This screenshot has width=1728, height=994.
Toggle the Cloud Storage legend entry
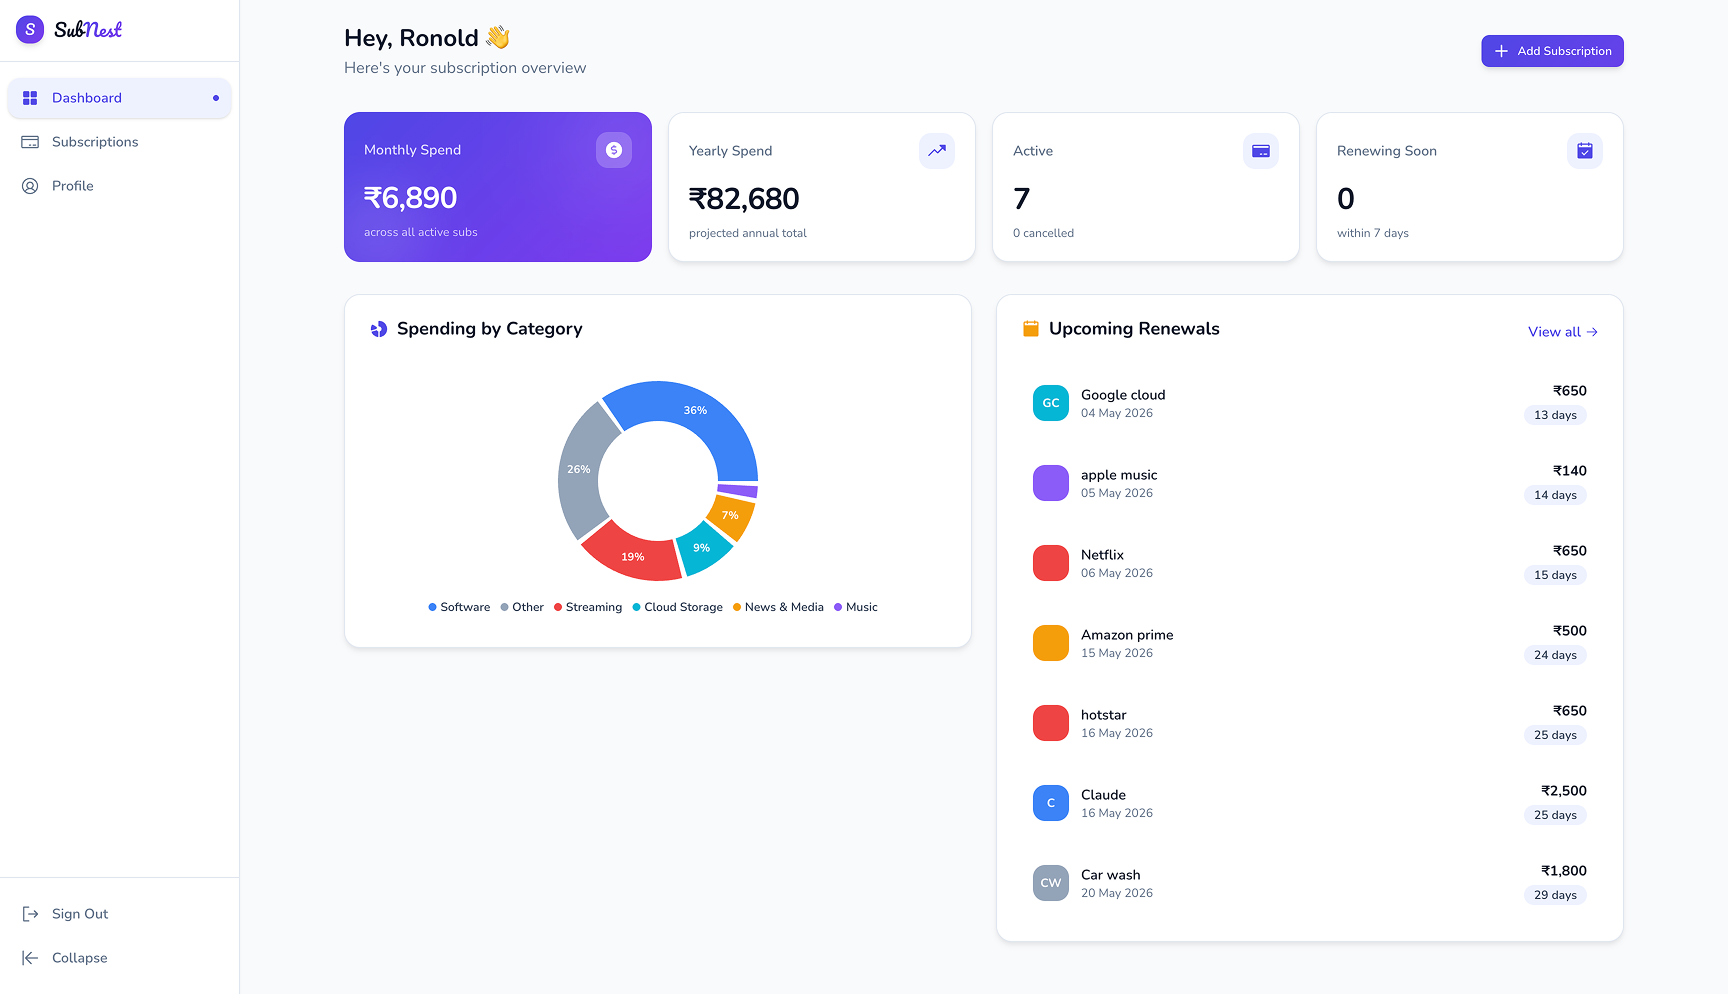(x=678, y=607)
